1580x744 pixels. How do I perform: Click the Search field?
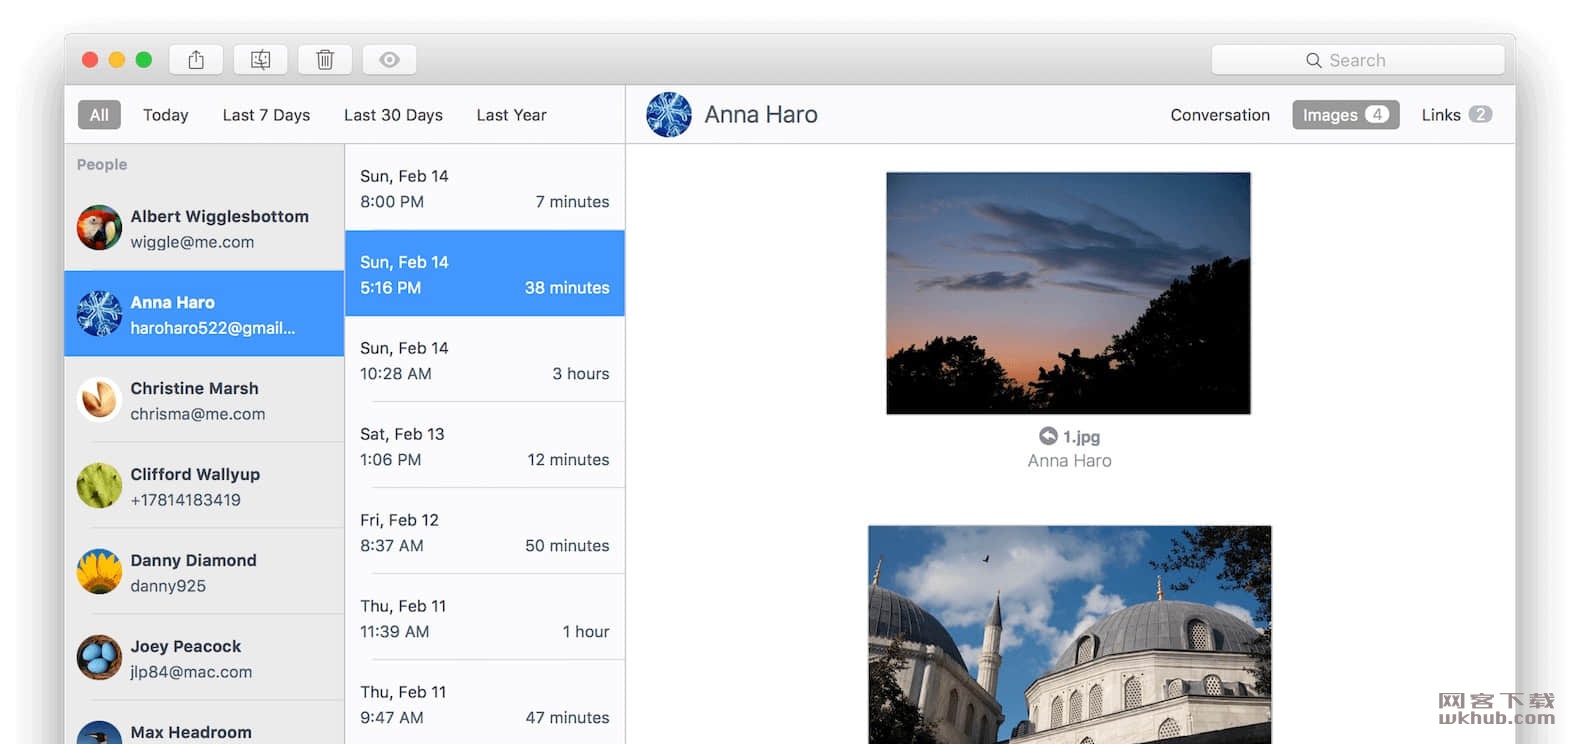point(1358,60)
